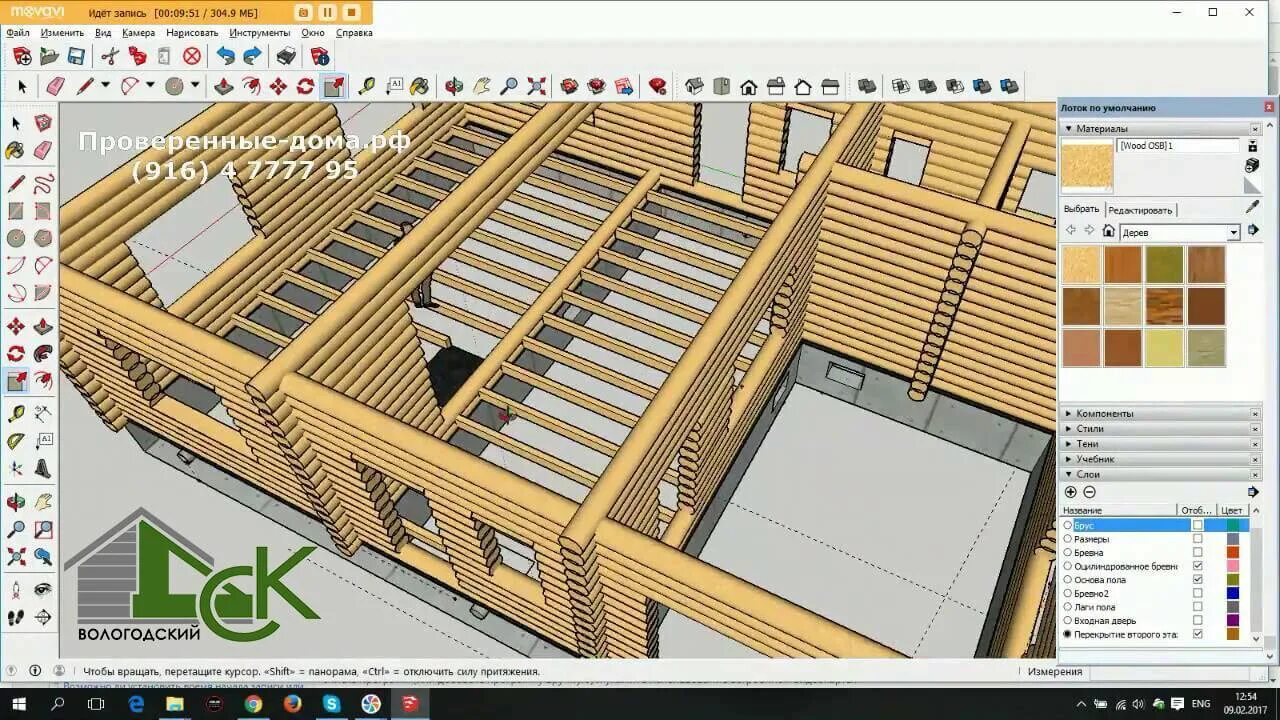Show the Бревно2 layer
This screenshot has width=1280, height=720.
(x=1197, y=593)
